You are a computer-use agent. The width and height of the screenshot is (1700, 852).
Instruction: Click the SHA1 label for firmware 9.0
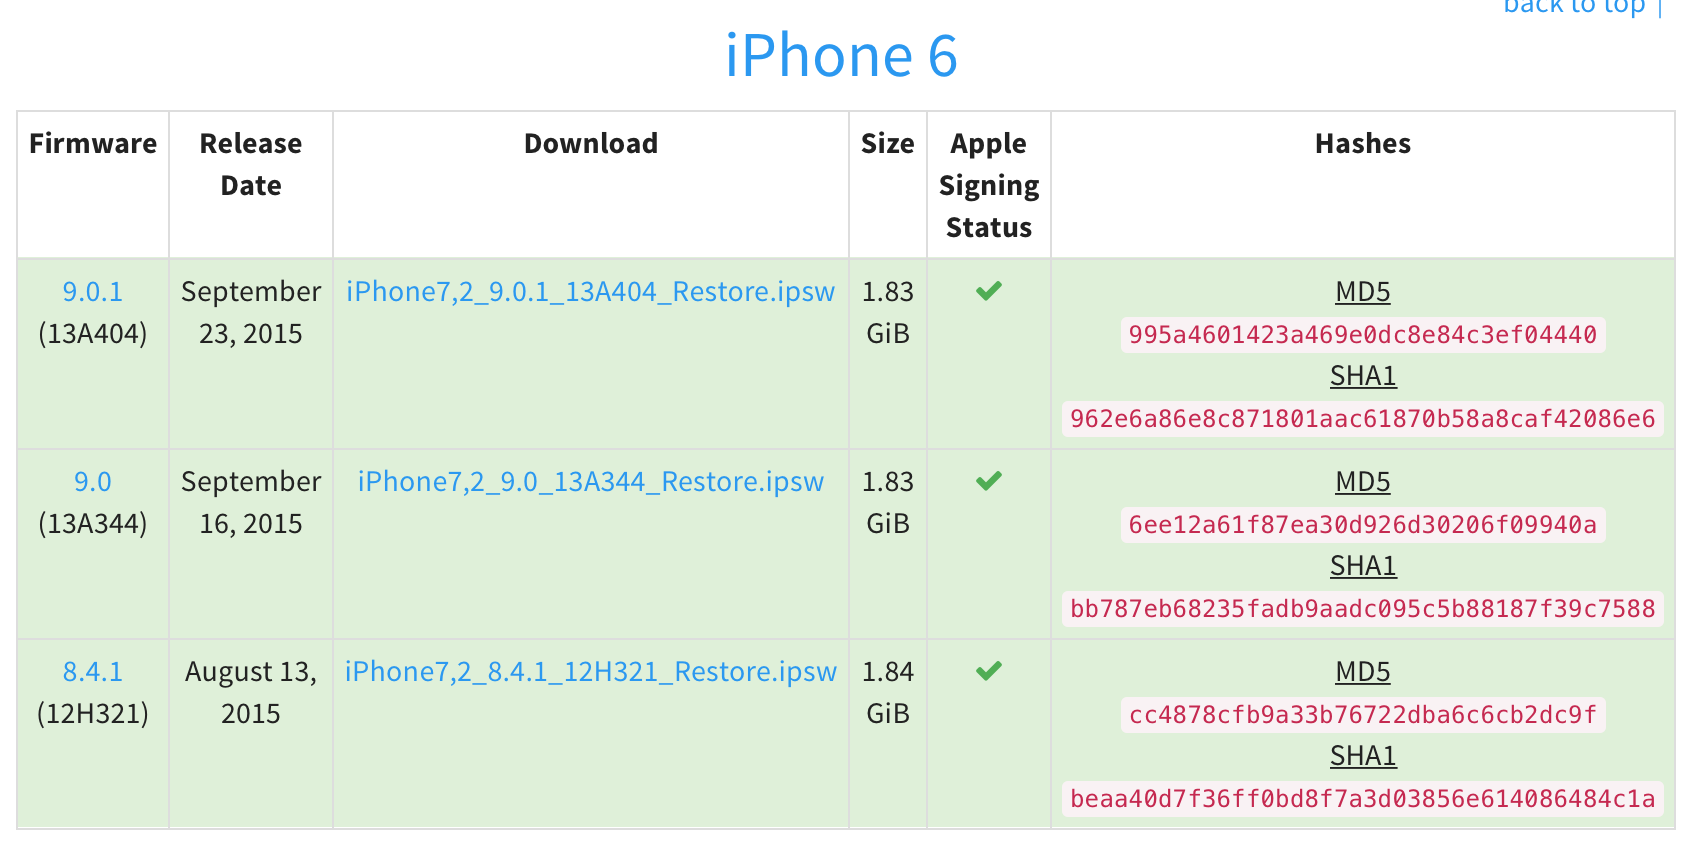1363,566
